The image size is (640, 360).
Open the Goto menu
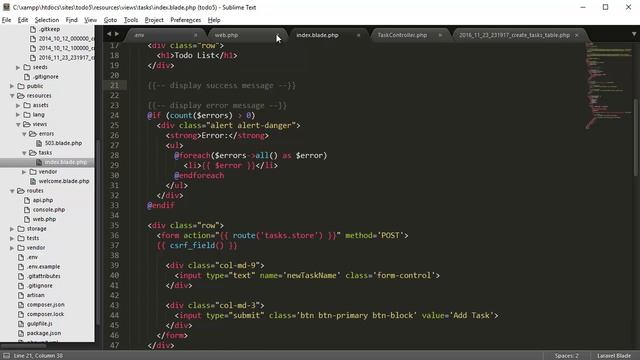(110, 20)
